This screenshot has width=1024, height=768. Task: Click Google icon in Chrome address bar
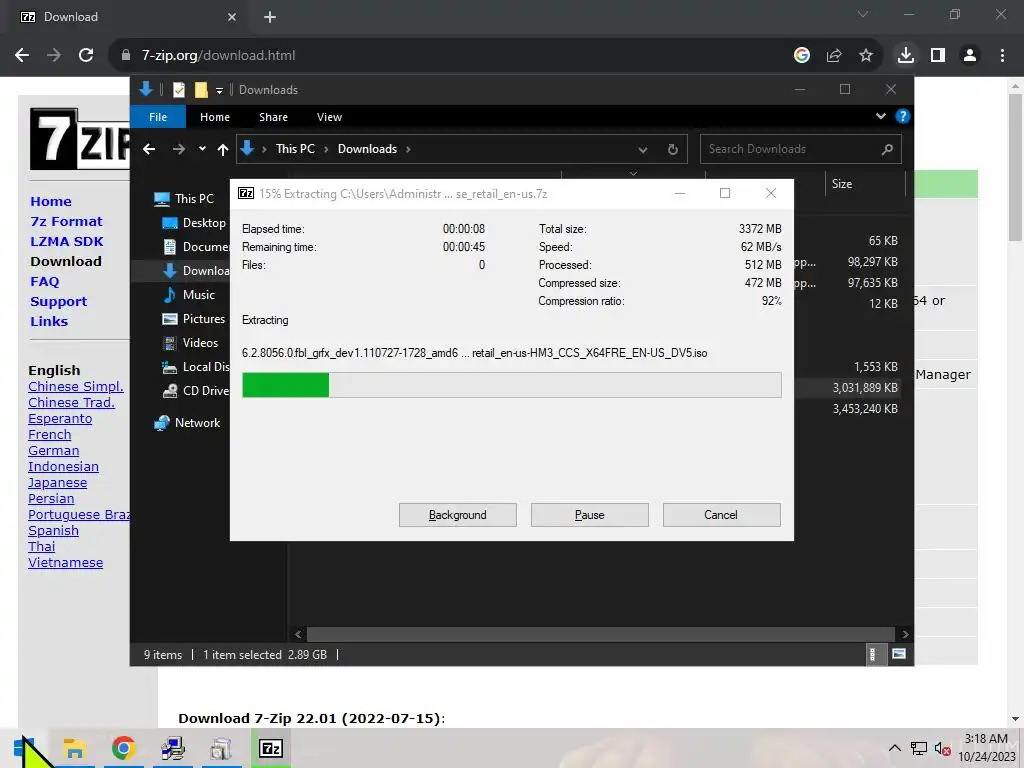(x=802, y=56)
